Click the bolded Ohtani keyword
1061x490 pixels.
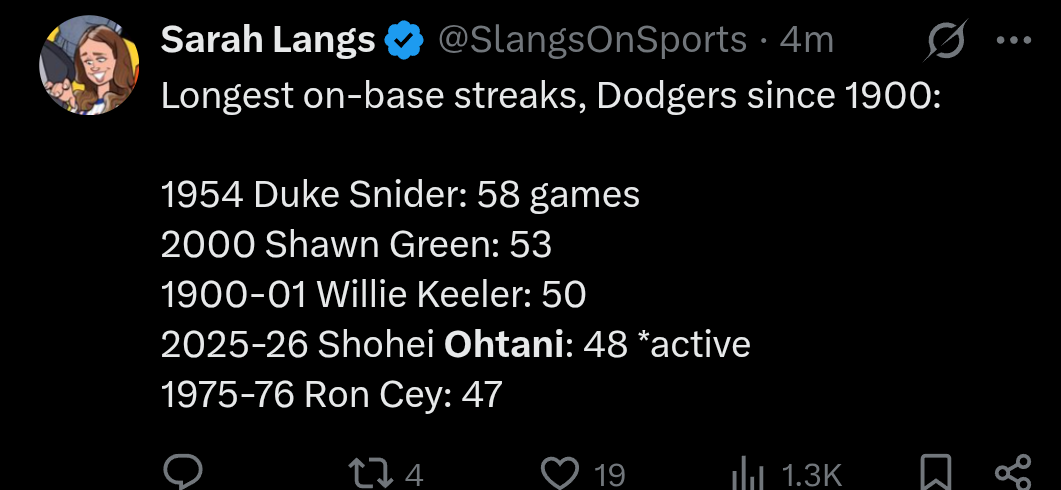506,345
